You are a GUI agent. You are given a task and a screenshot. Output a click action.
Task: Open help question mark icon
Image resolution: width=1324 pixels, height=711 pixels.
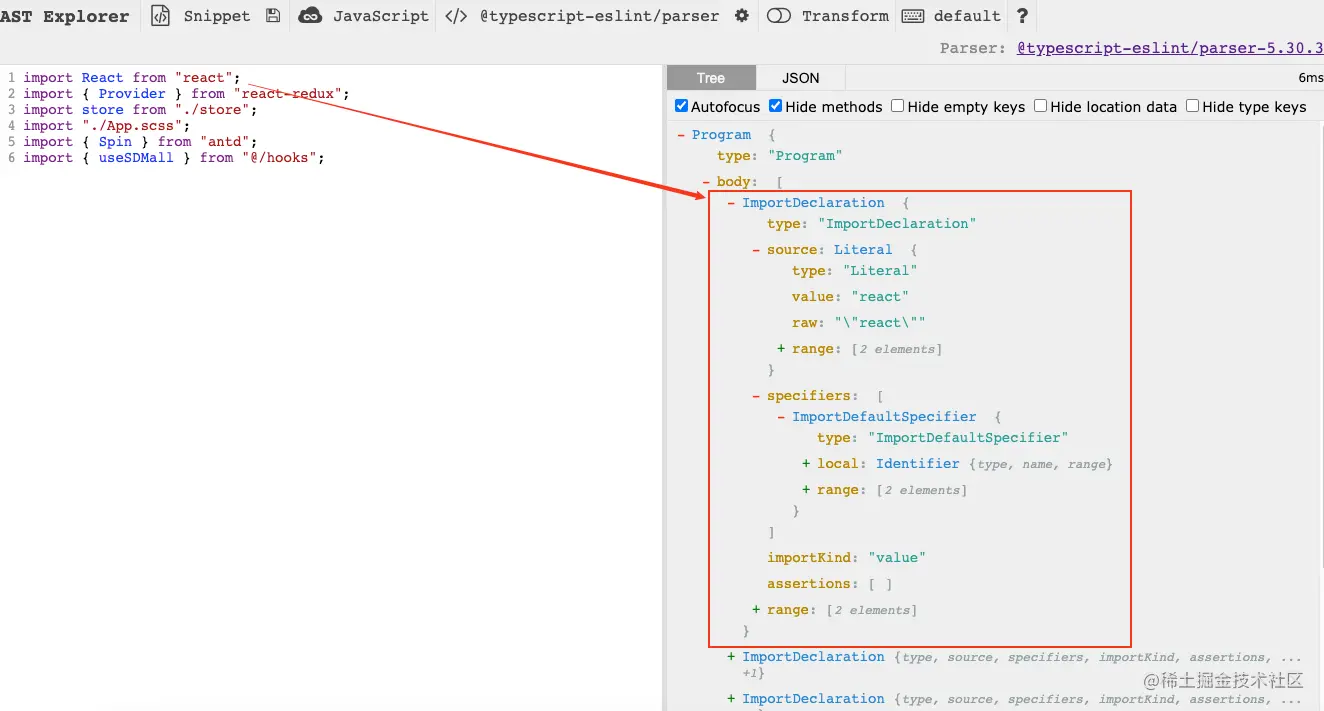(x=1021, y=16)
